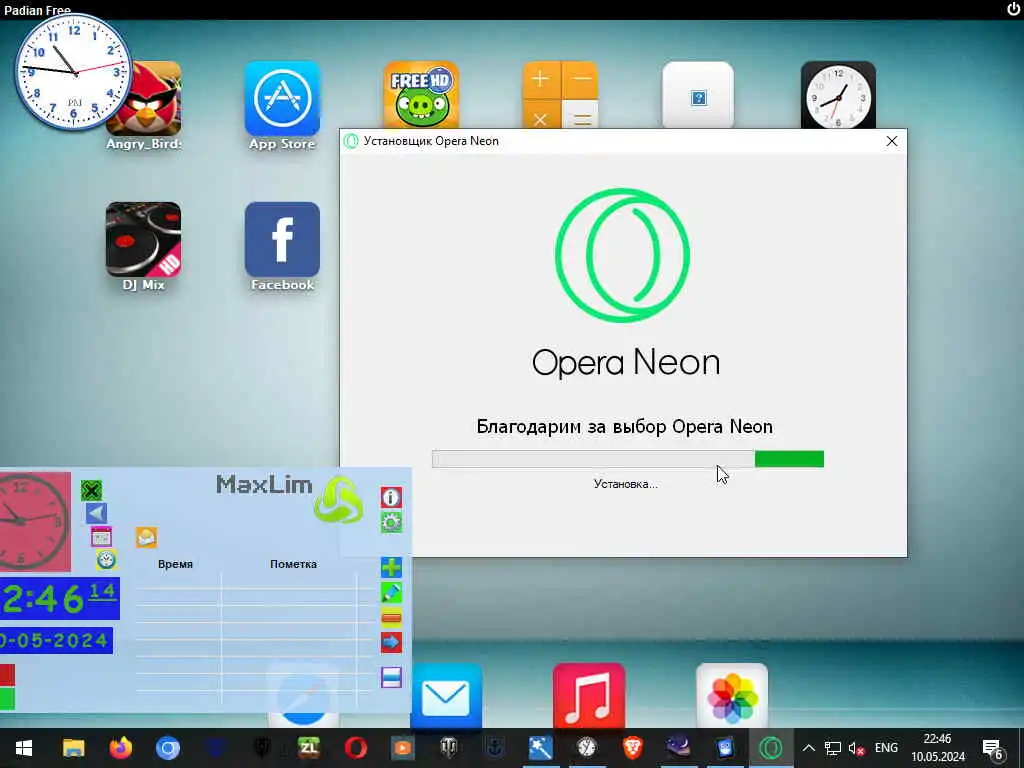
Task: Click the Opera Neon installer logo
Action: tap(622, 255)
